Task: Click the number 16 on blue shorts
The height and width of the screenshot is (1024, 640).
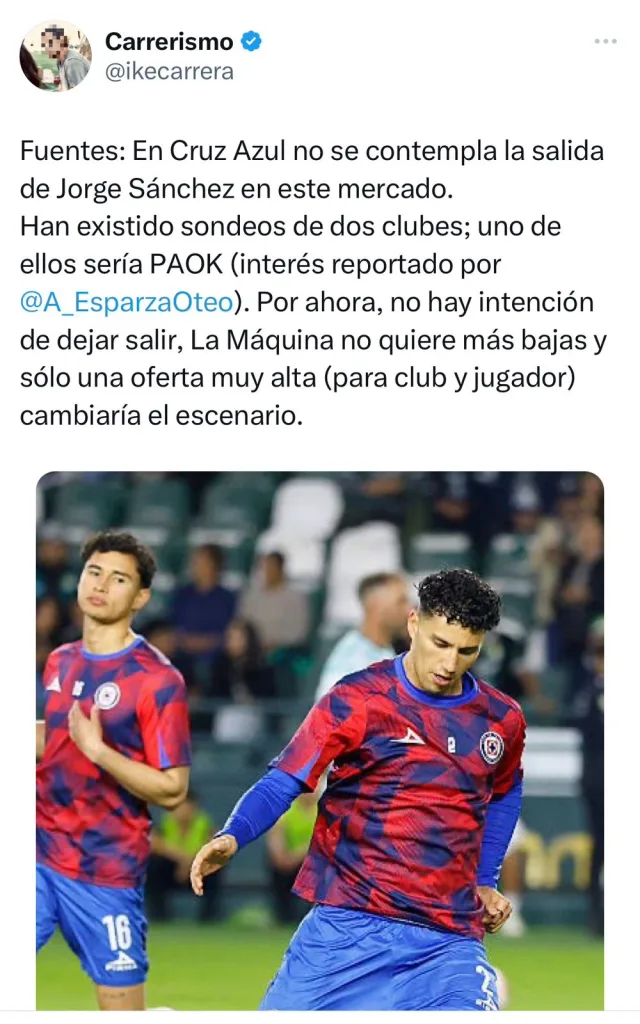Action: [117, 932]
